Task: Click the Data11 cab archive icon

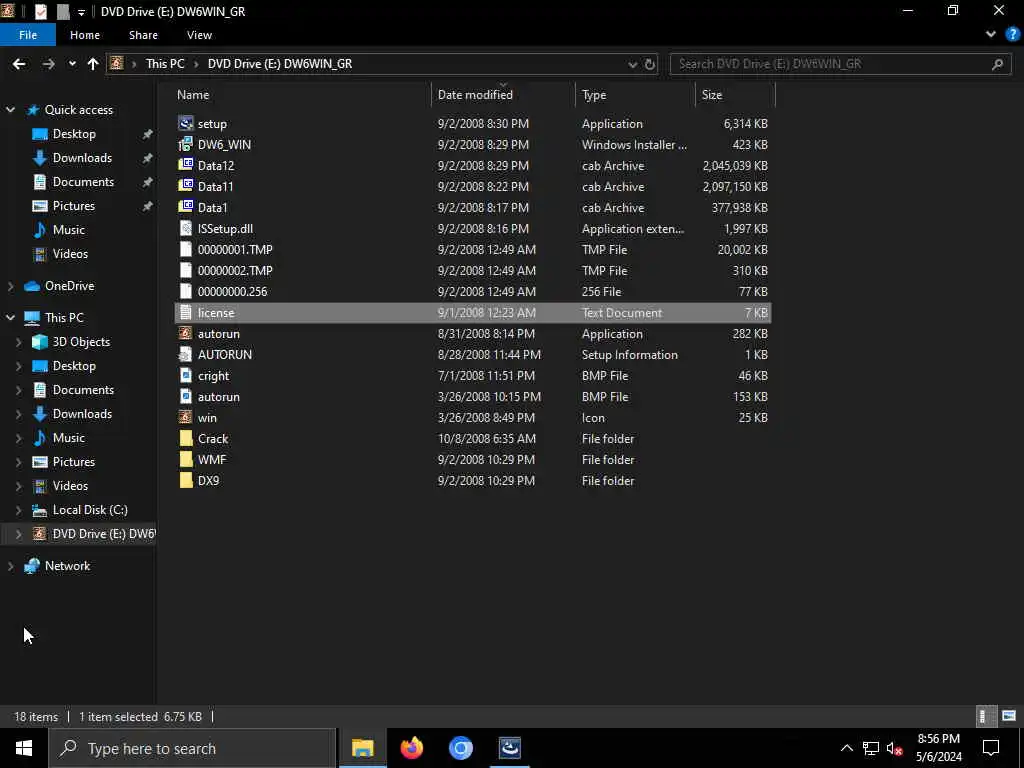Action: (186, 186)
